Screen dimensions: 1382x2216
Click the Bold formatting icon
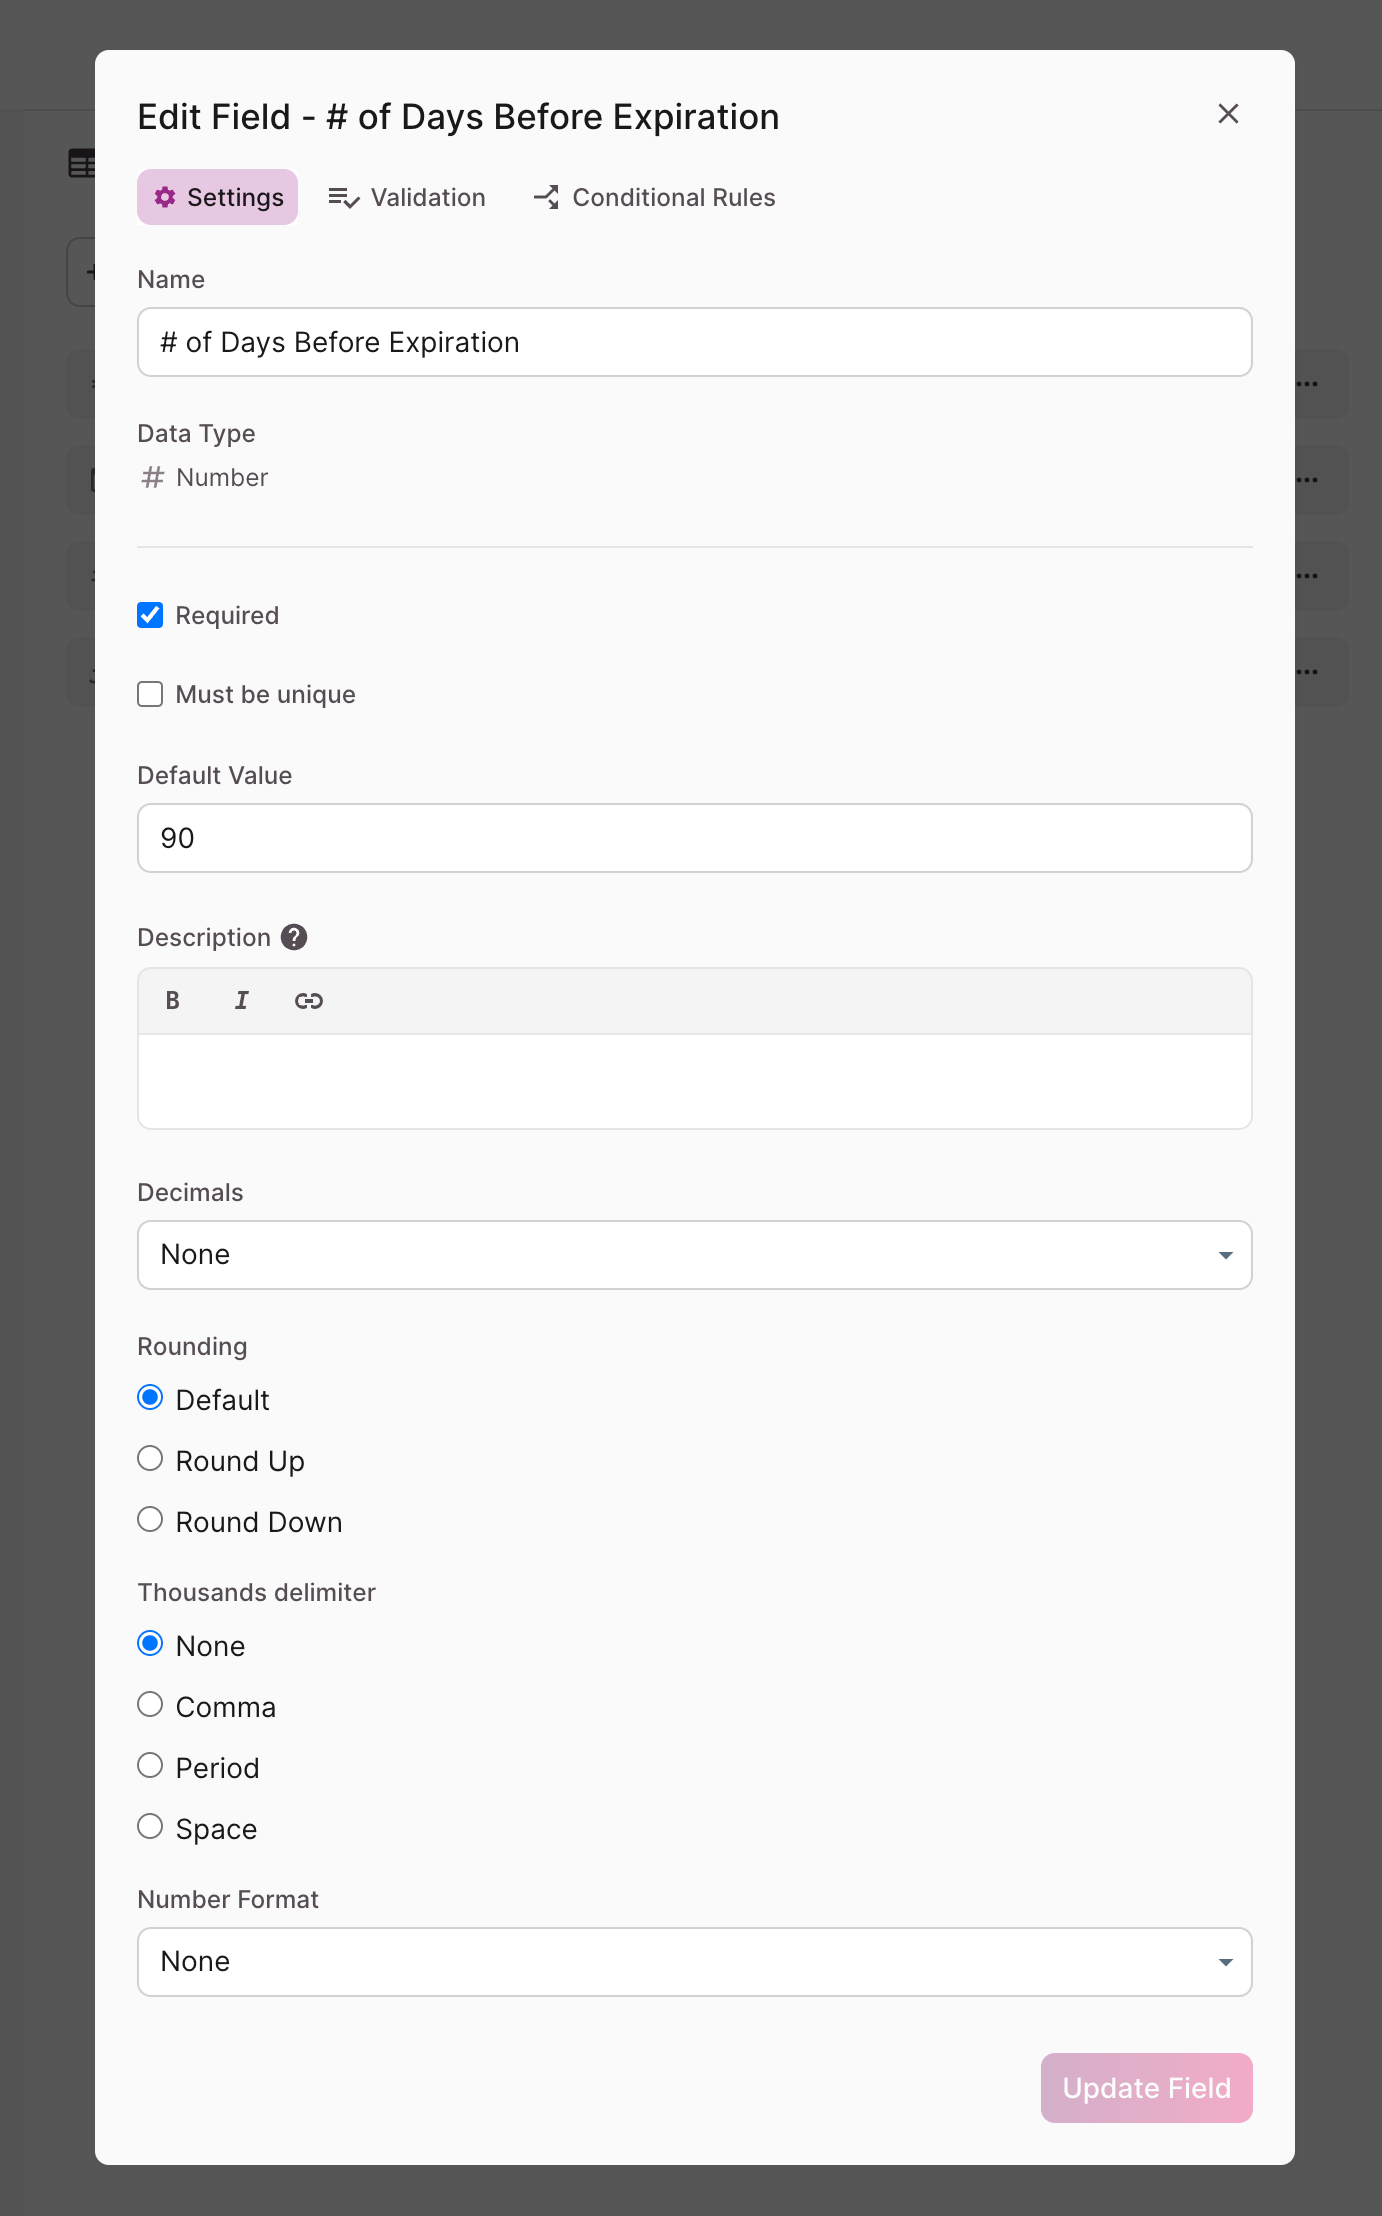coord(173,1001)
